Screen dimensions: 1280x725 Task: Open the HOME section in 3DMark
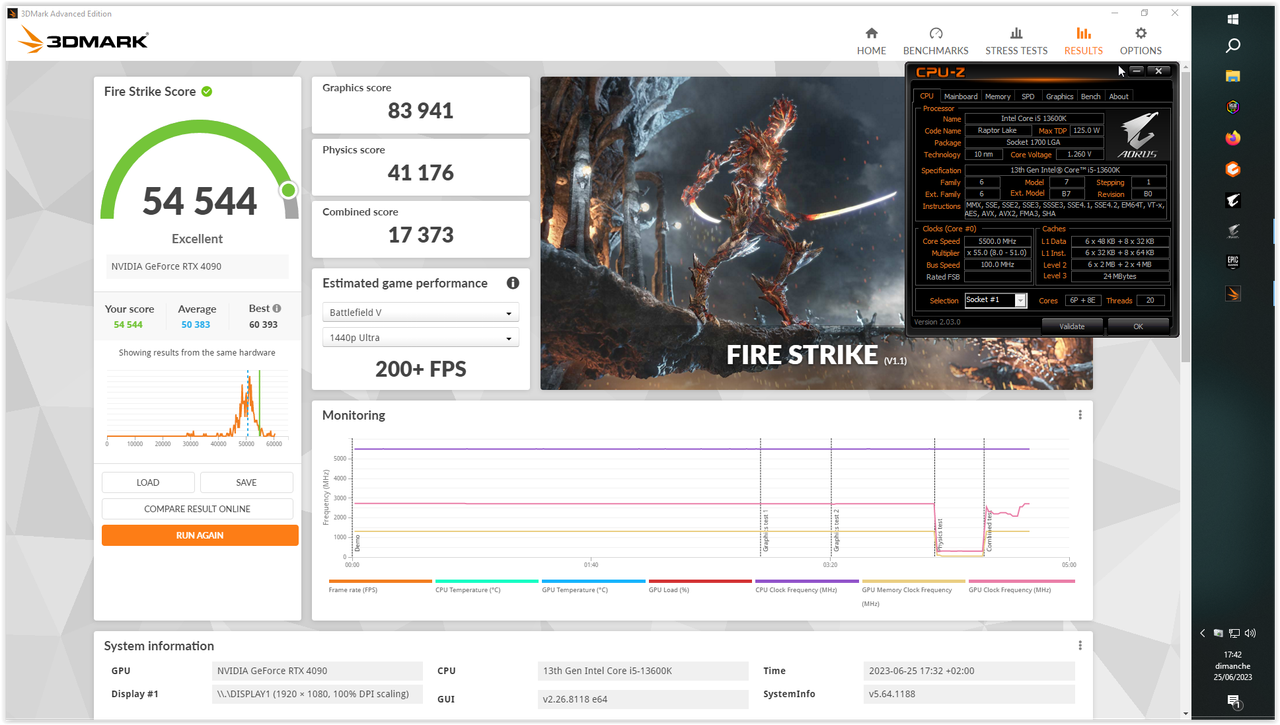click(871, 41)
